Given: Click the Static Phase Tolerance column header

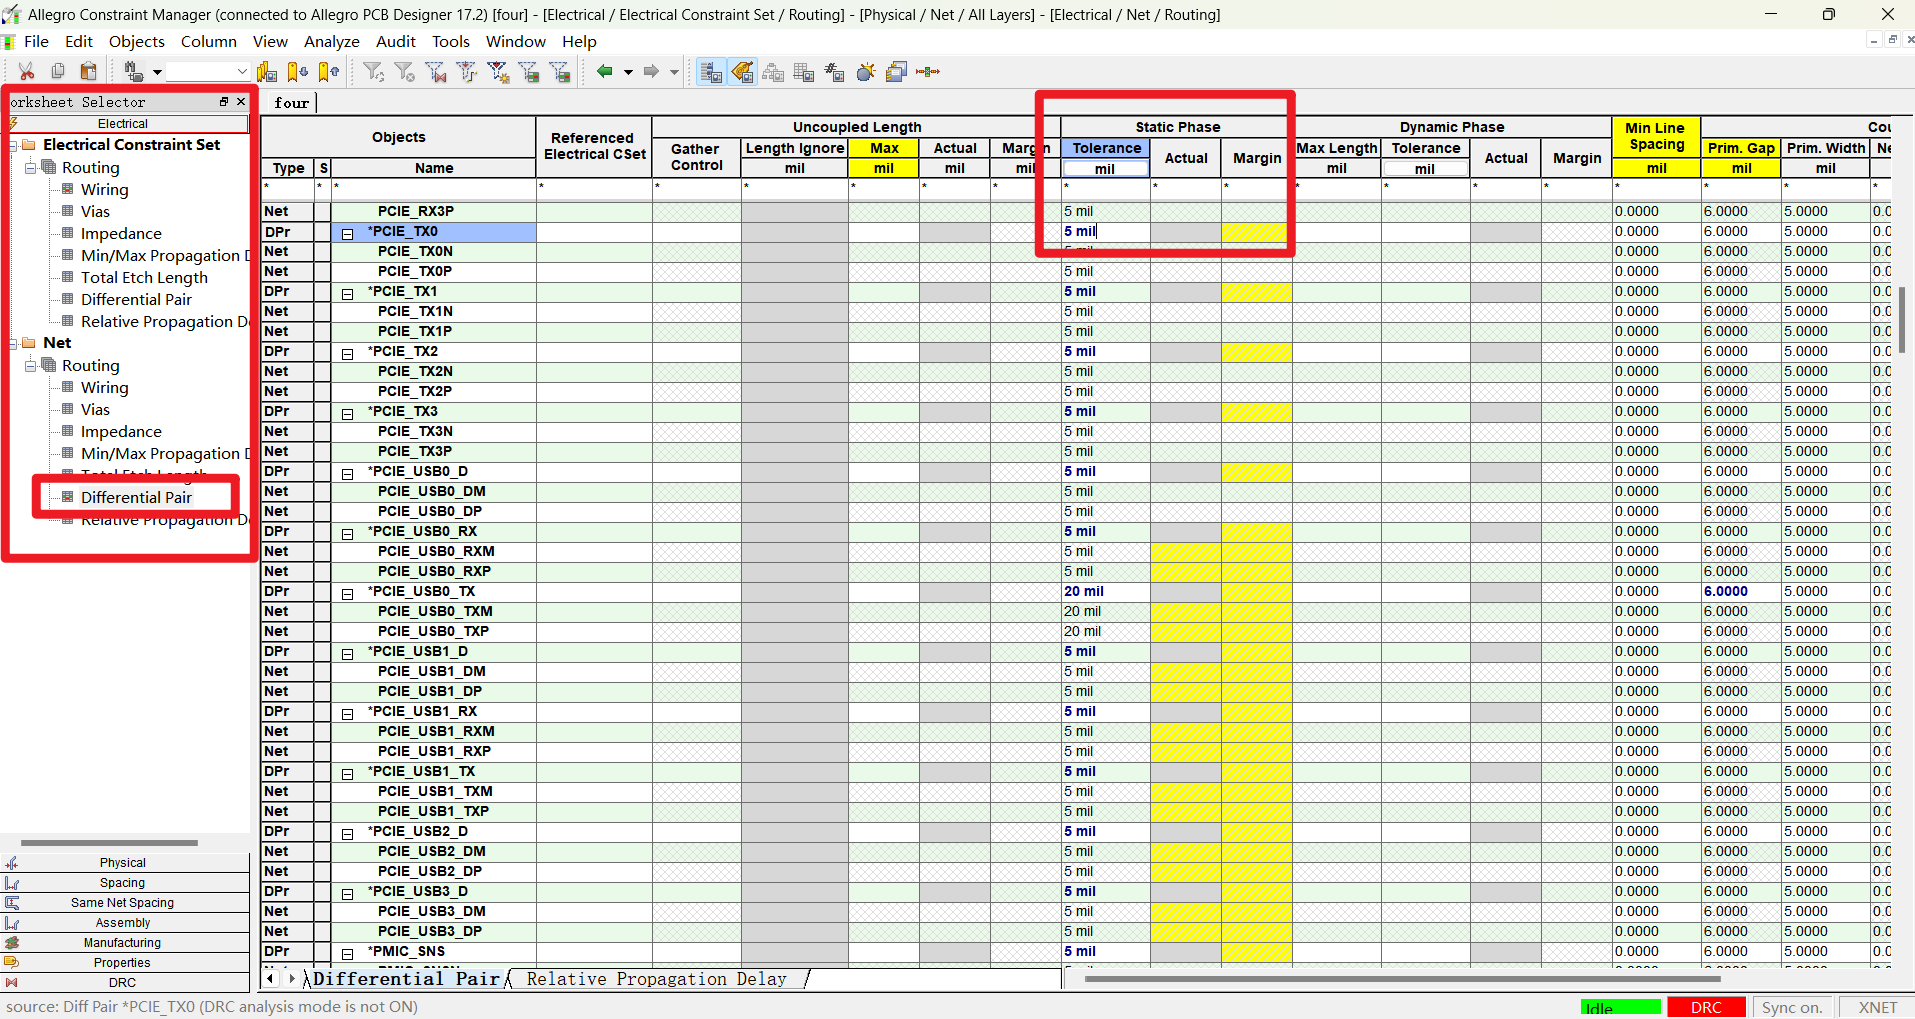Looking at the screenshot, I should tap(1106, 148).
